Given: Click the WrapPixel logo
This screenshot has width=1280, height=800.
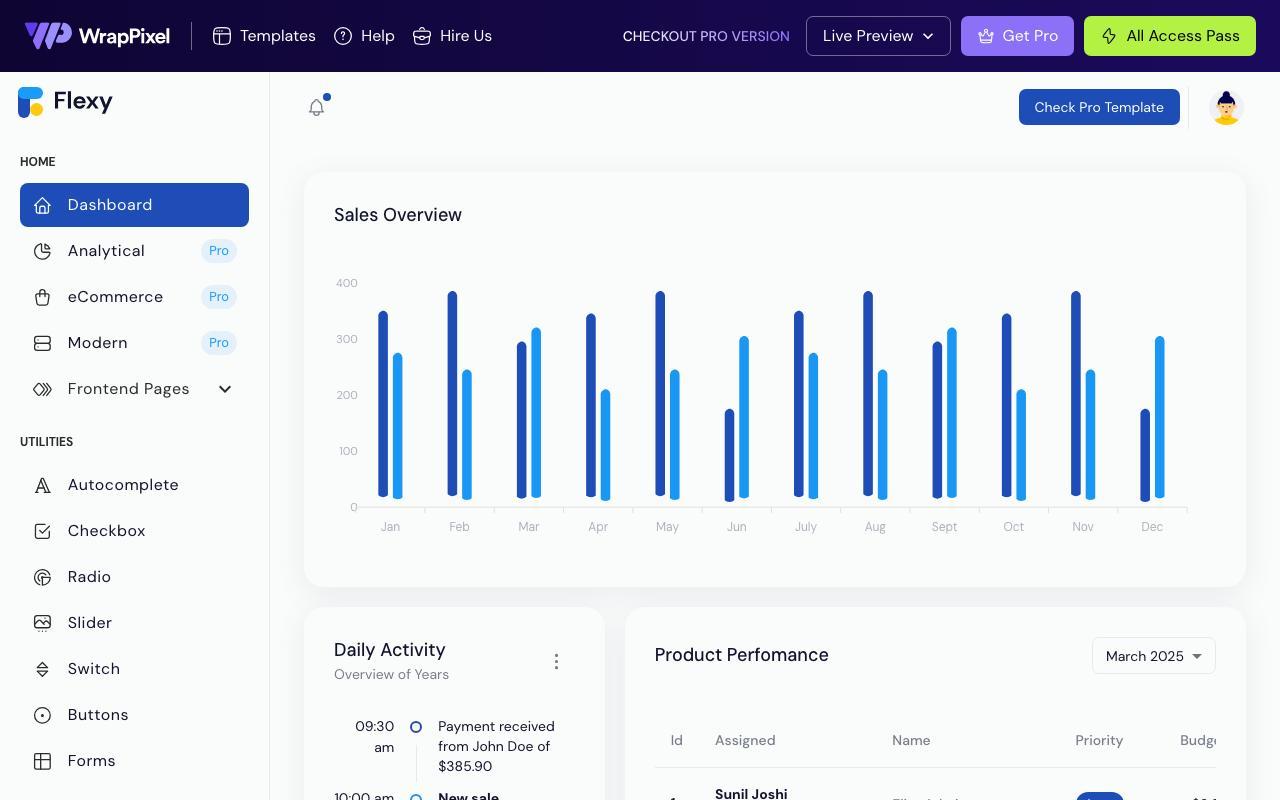Looking at the screenshot, I should tap(97, 36).
